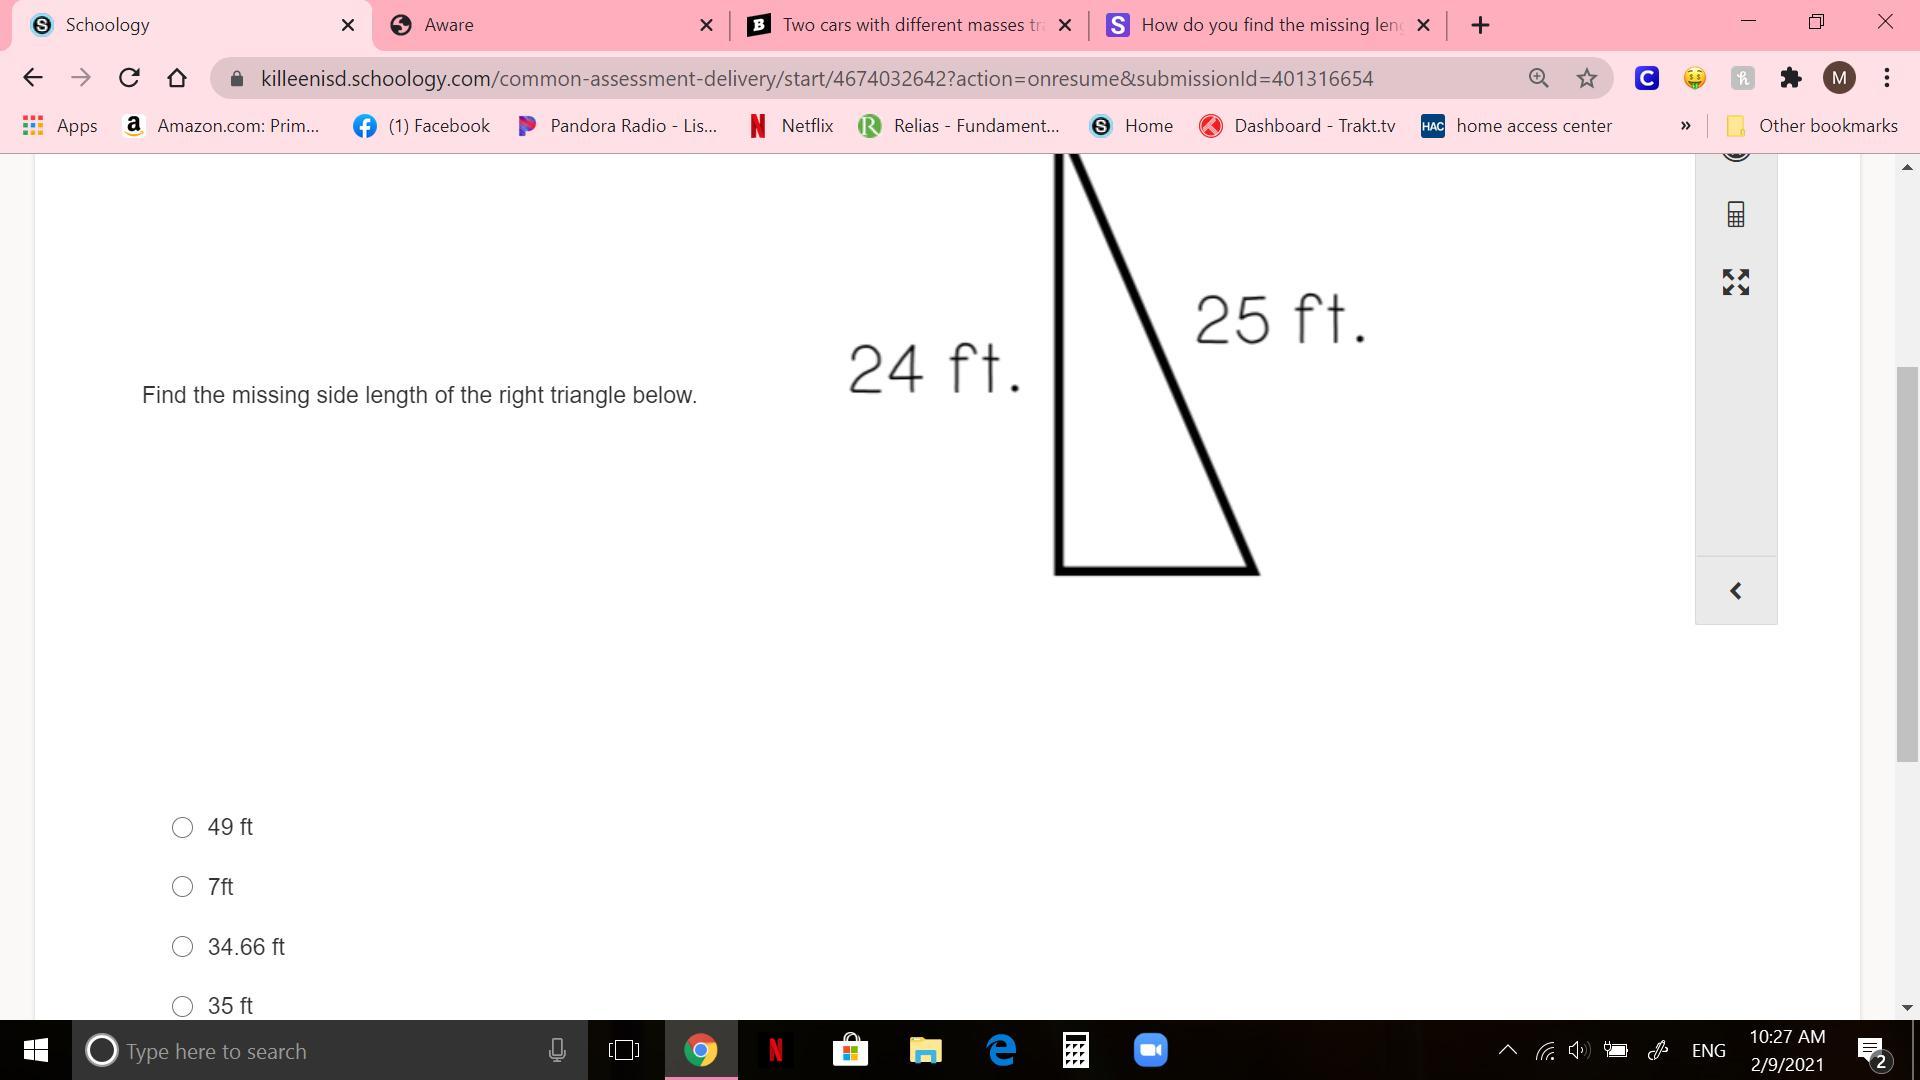This screenshot has height=1080, width=1920.
Task: Open Zoom from the taskbar
Action: pos(1151,1051)
